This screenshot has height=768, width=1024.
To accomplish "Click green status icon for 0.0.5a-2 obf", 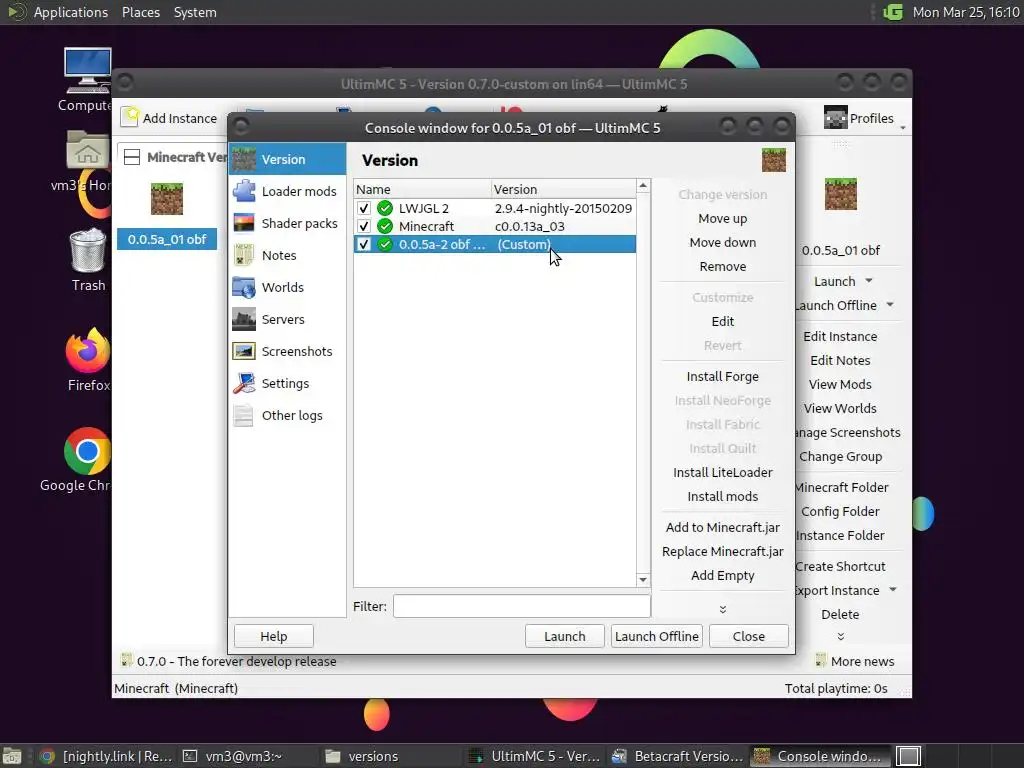I will coord(385,244).
